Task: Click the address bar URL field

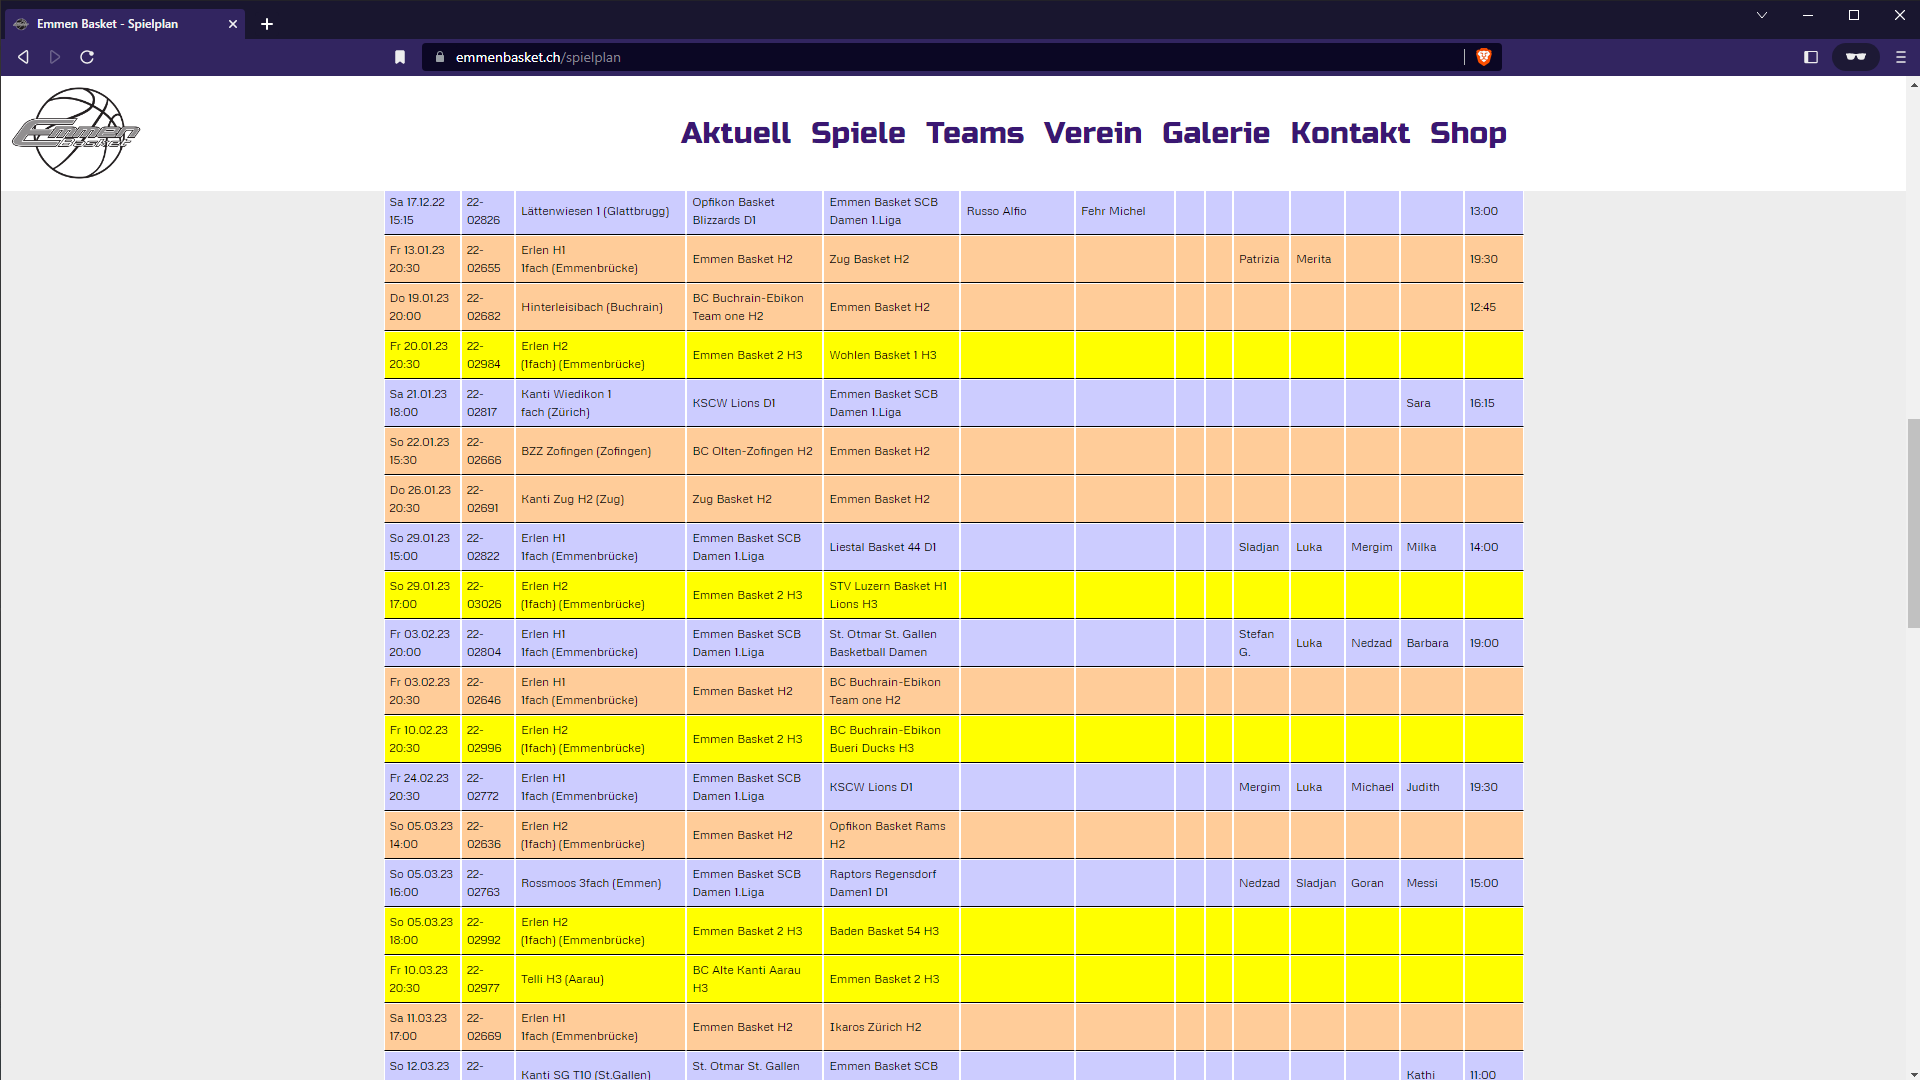Action: (x=900, y=57)
